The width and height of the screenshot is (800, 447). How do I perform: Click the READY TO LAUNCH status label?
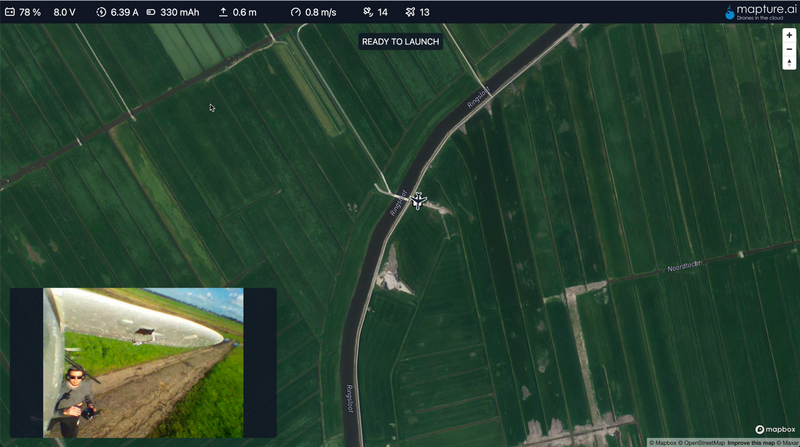point(400,41)
